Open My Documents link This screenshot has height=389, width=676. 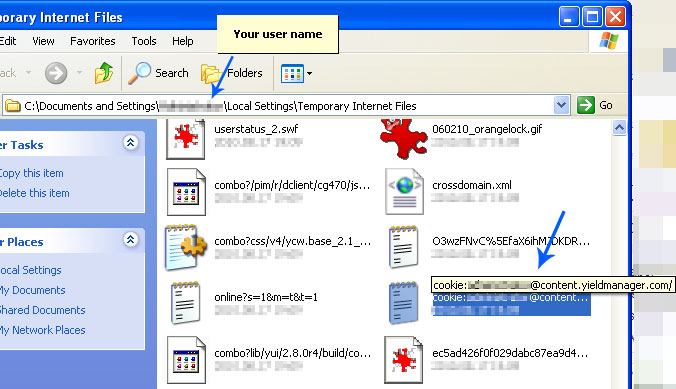click(x=32, y=290)
